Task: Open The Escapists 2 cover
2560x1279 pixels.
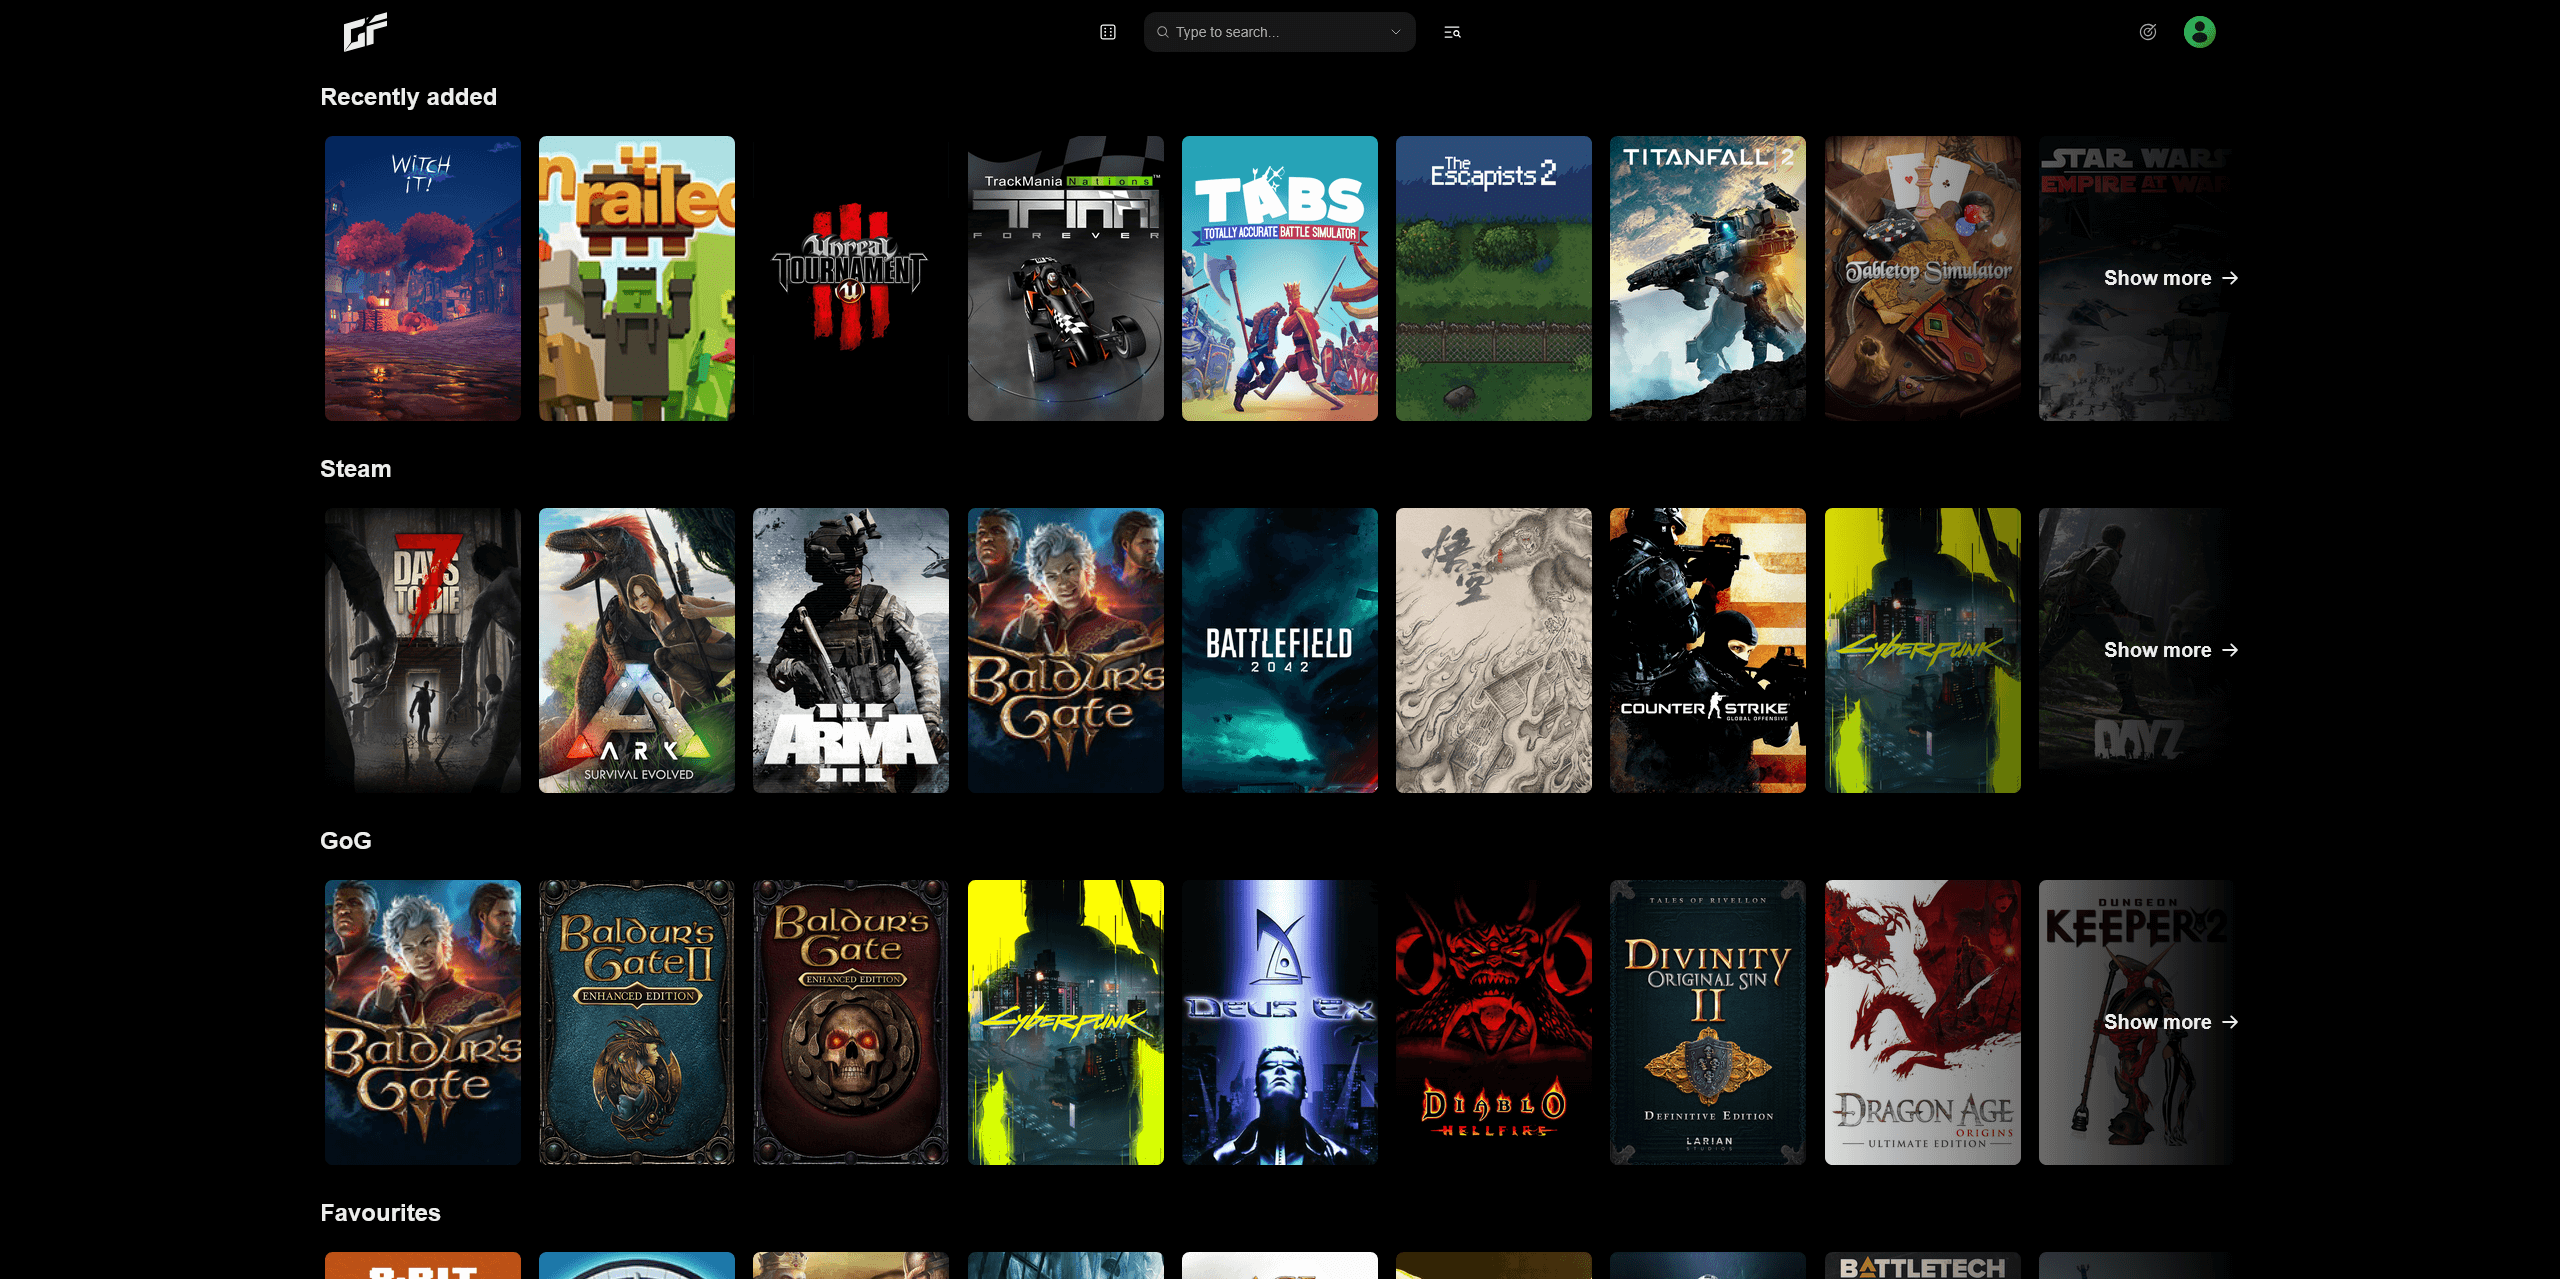Action: 1494,278
